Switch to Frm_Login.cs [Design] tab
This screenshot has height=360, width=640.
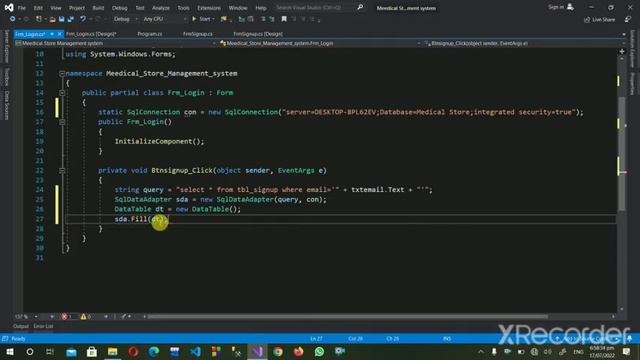pos(91,34)
